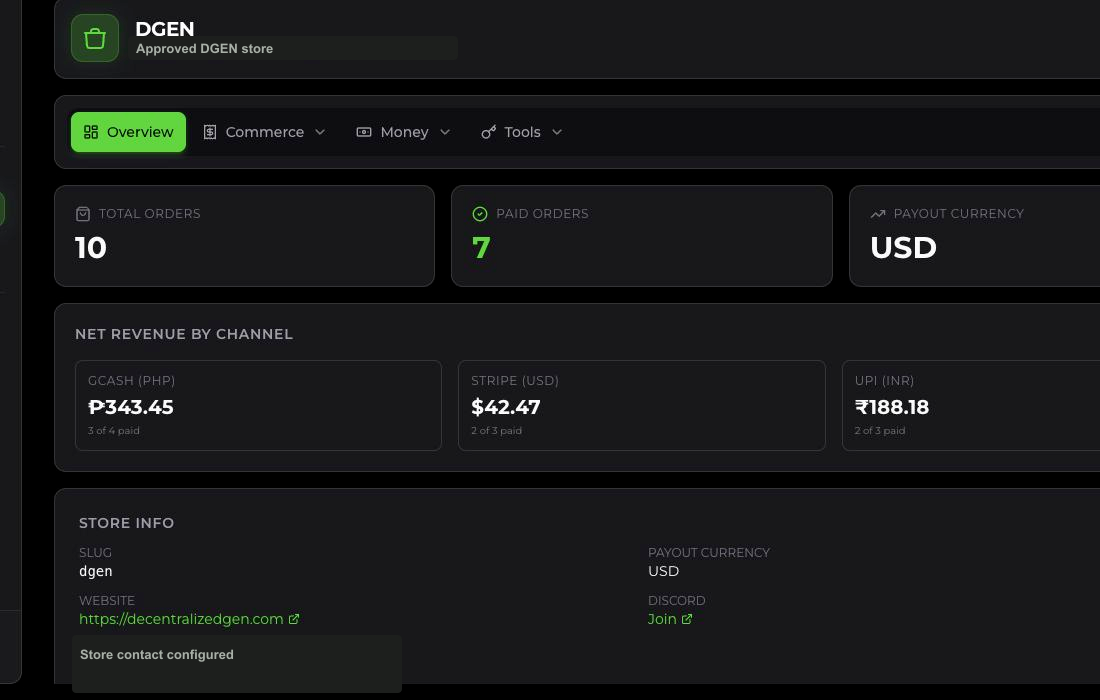The image size is (1100, 700).
Task: Select the $42.47 Stripe amount
Action: [506, 407]
